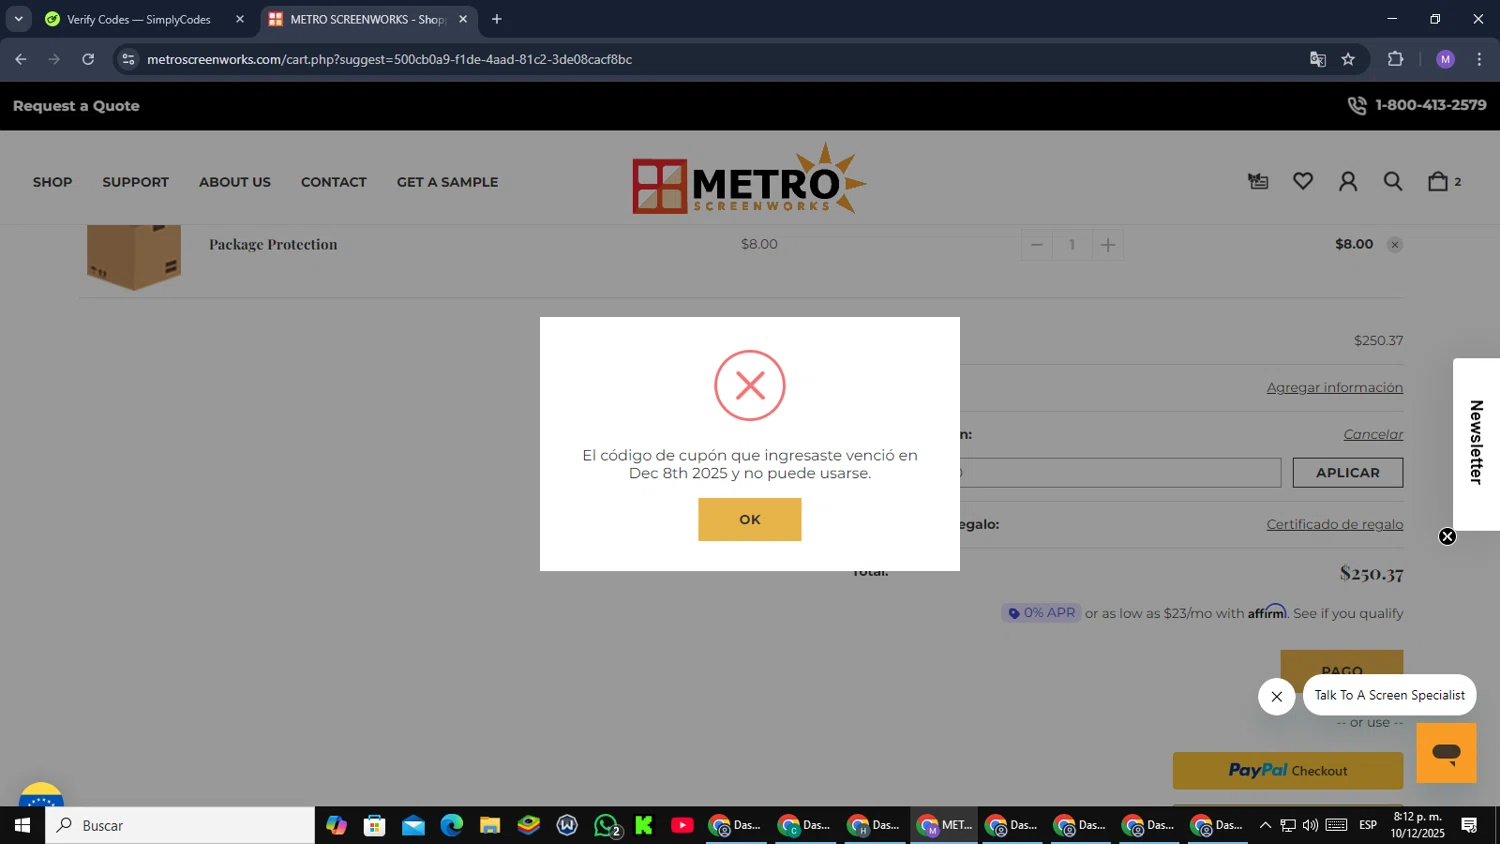
Task: Click the Talk To A Screen Specialist message
Action: pos(1389,695)
